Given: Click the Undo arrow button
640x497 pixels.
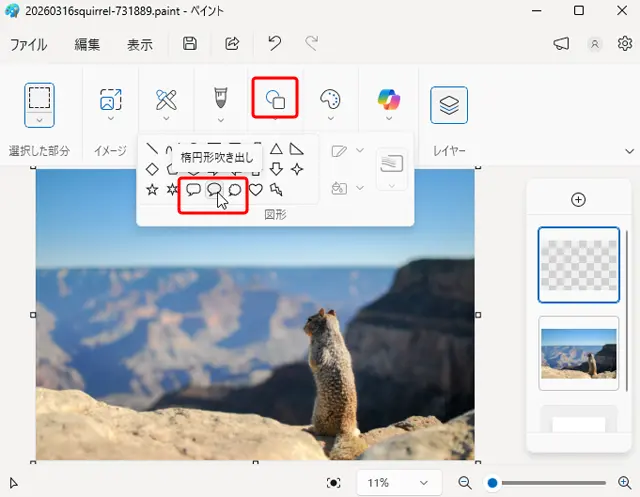Looking at the screenshot, I should (x=274, y=44).
